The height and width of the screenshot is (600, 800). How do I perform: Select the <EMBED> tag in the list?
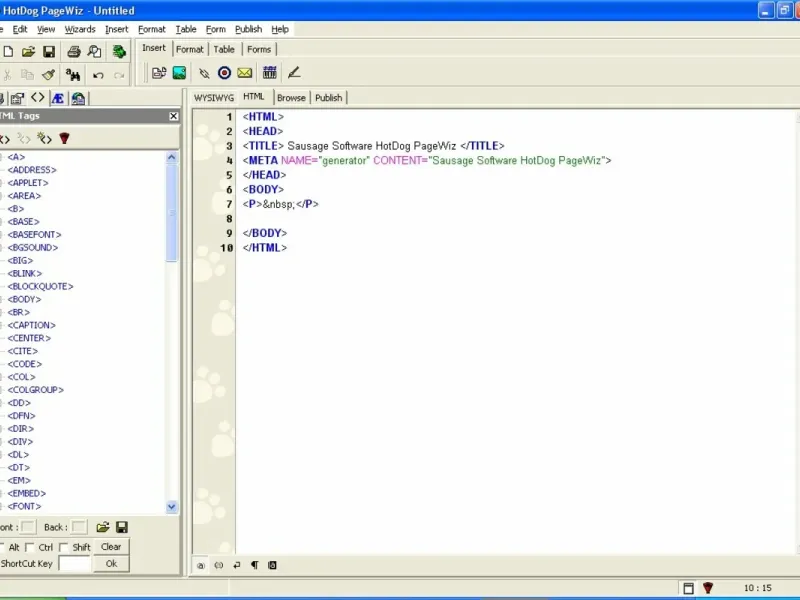27,493
